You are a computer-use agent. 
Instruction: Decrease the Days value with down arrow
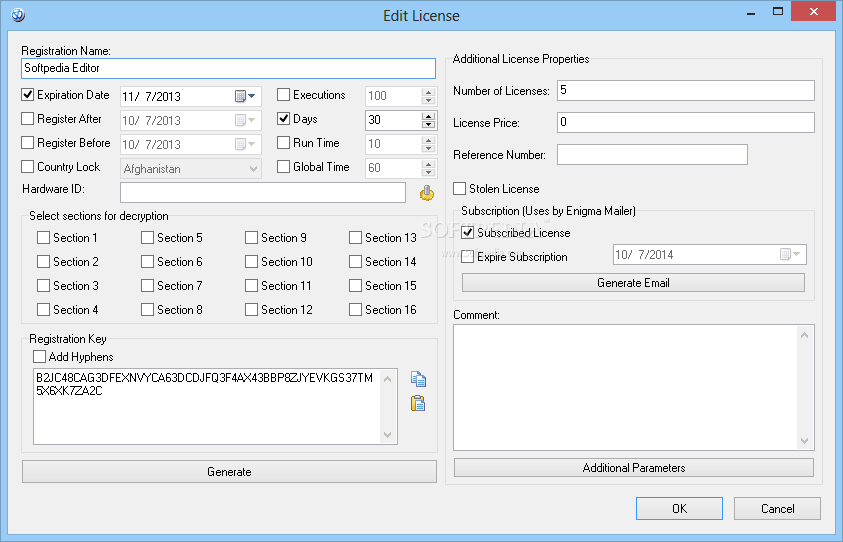429,125
